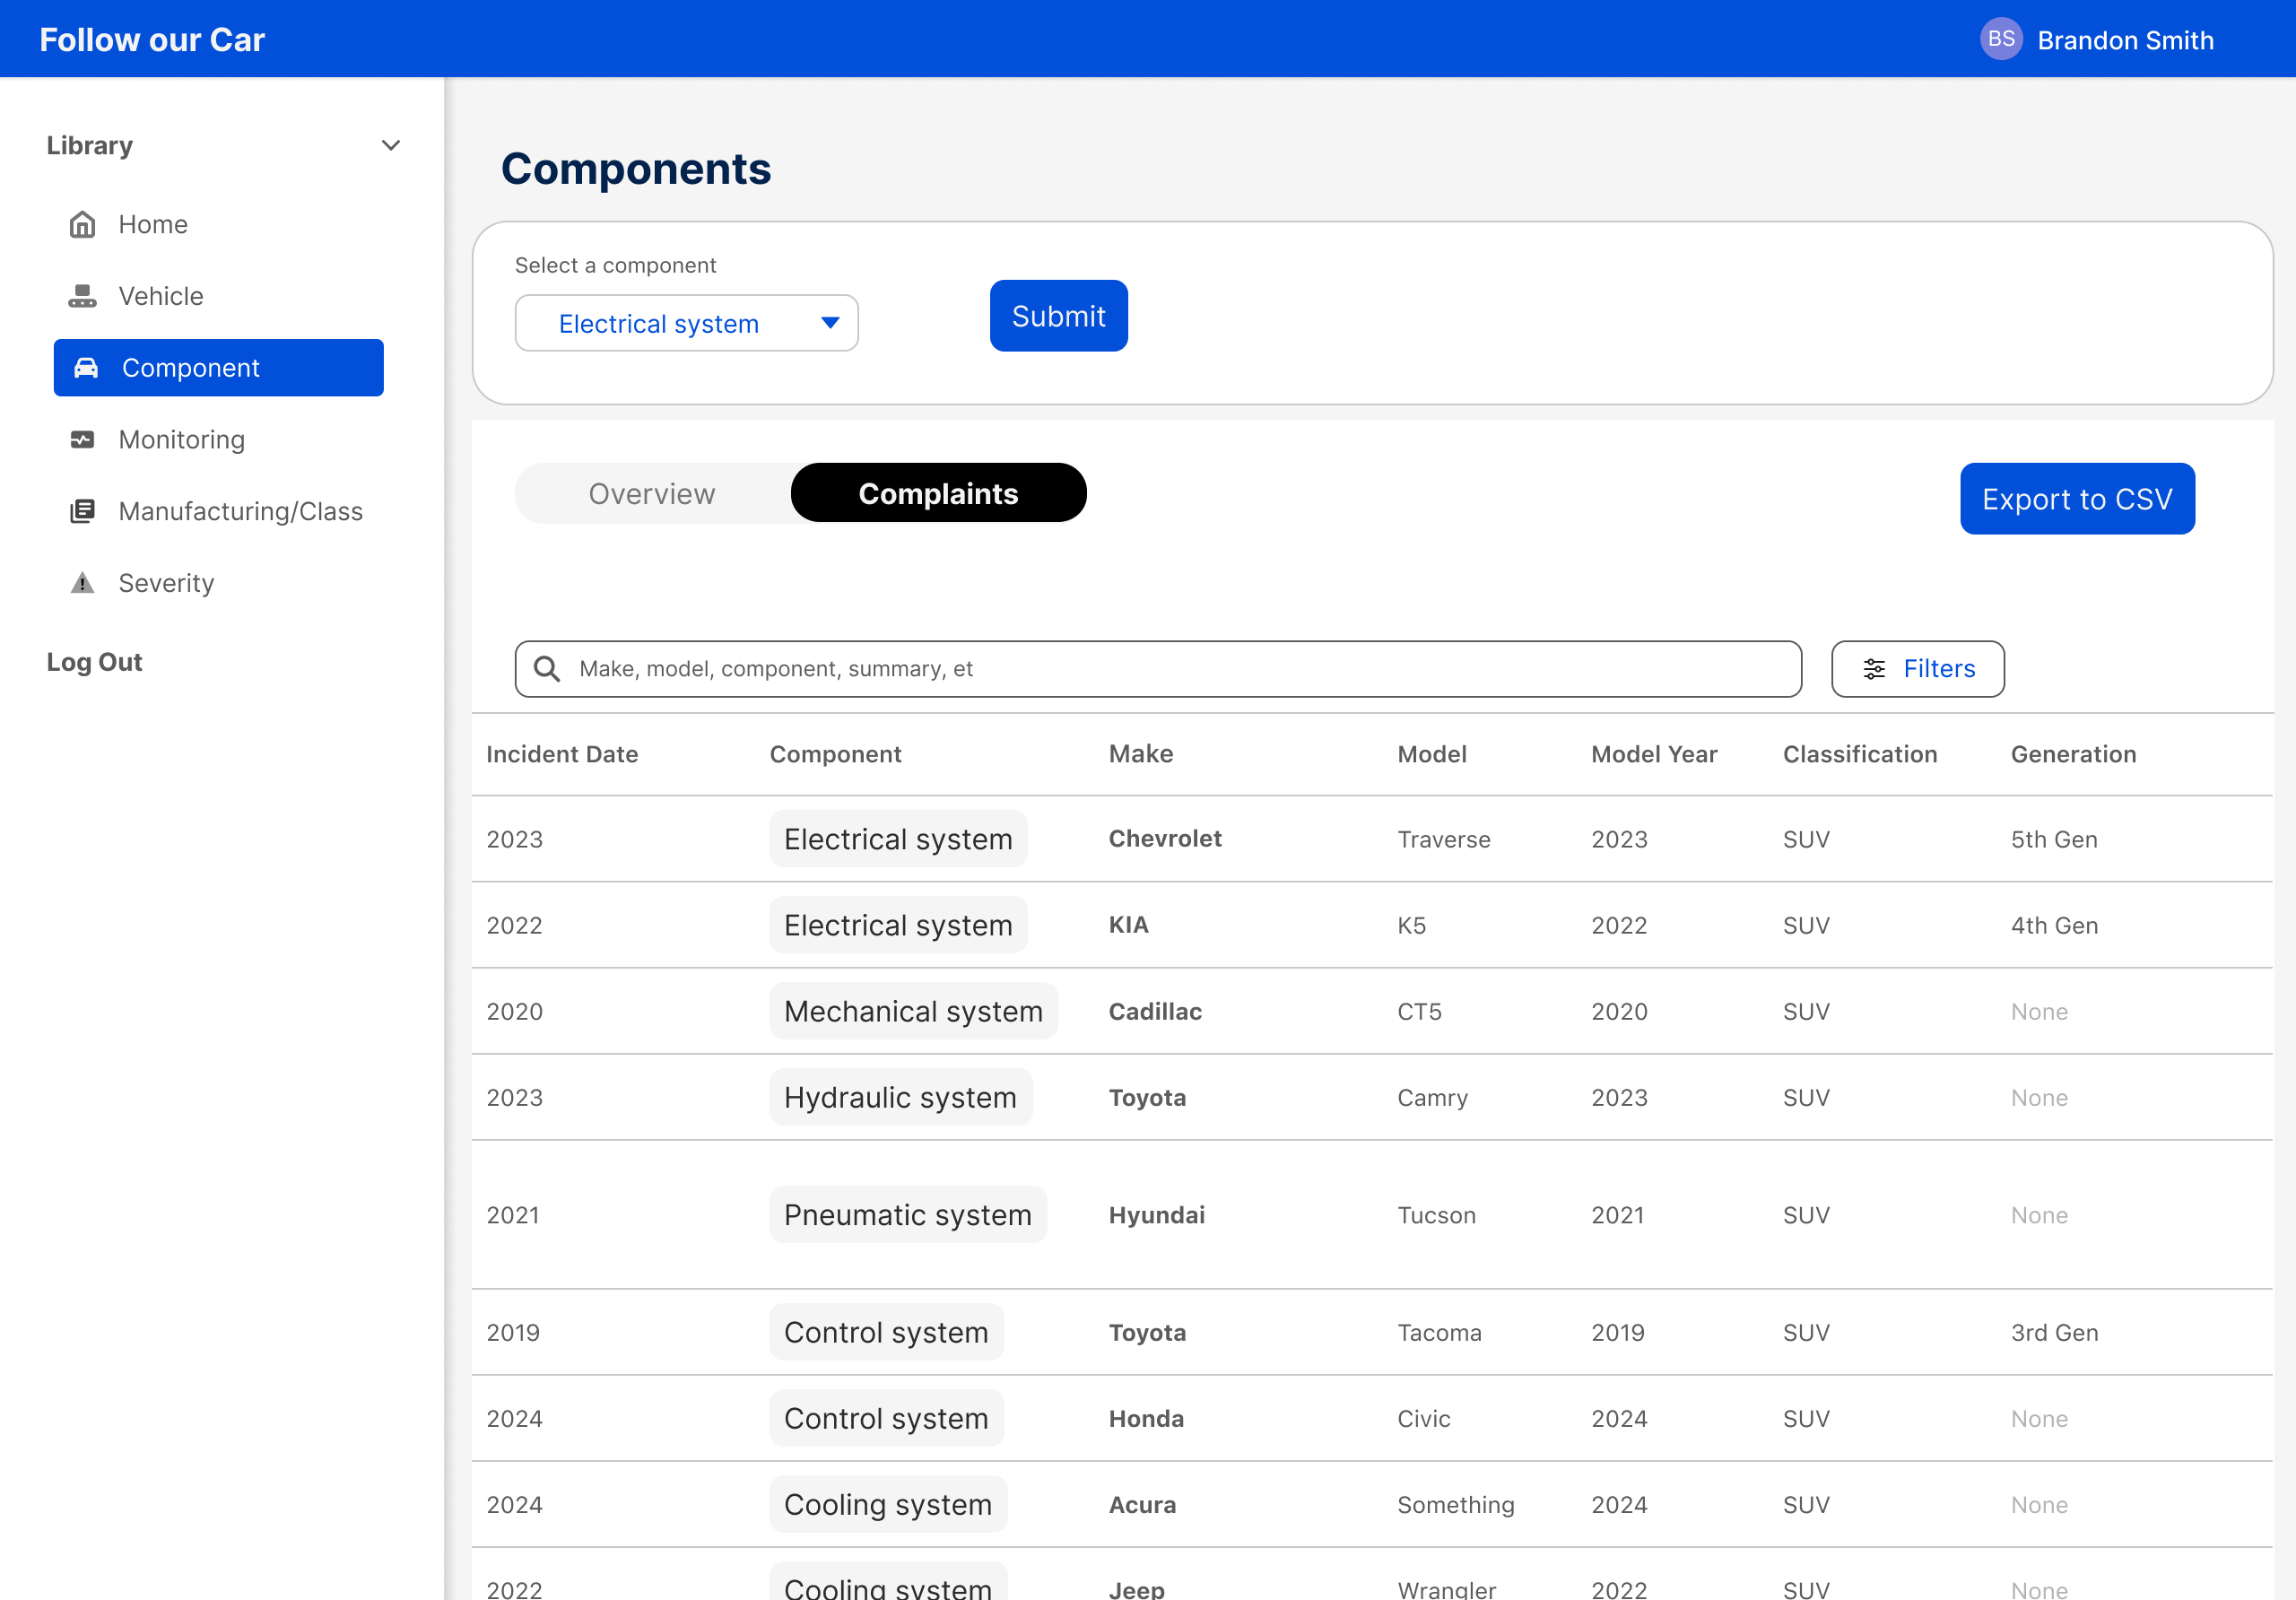This screenshot has width=2296, height=1600.
Task: Click the Model Year column header
Action: [x=1654, y=754]
